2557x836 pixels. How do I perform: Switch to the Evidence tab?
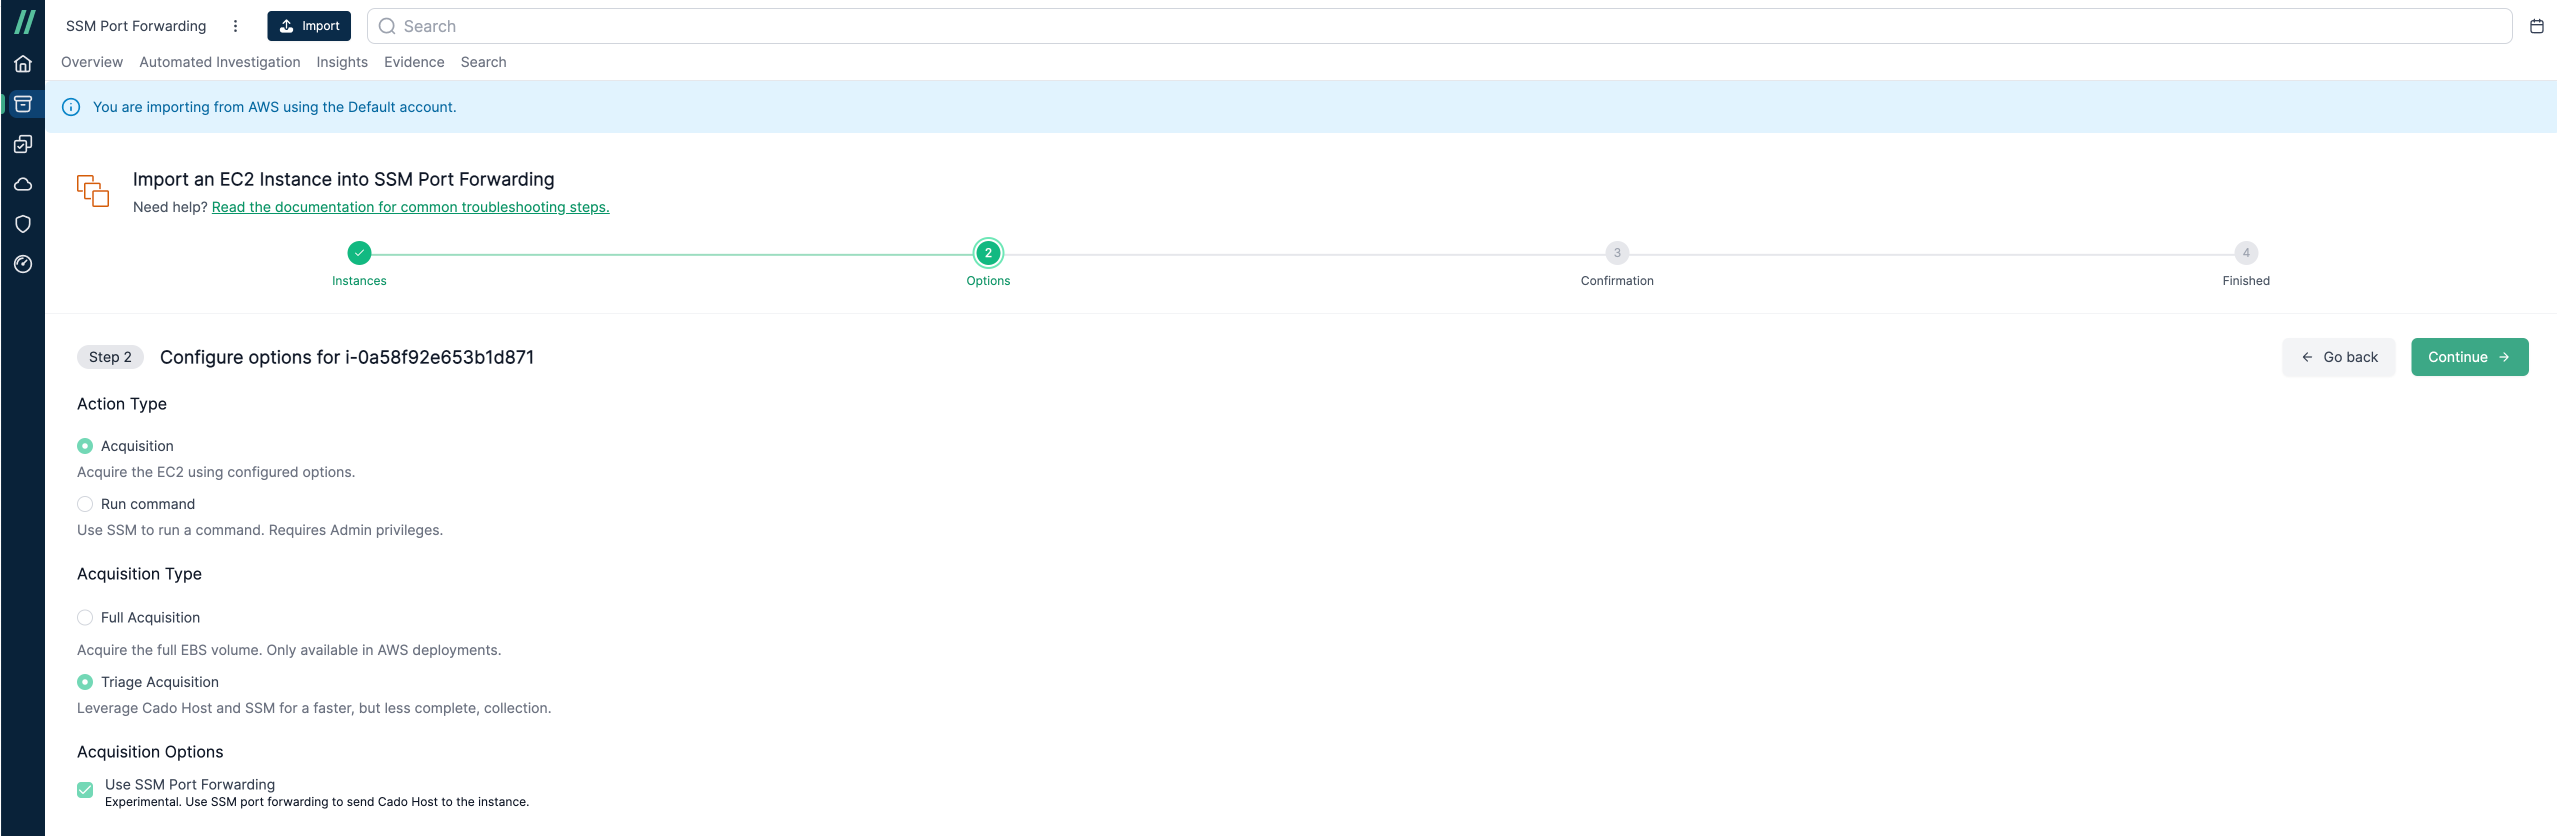(414, 62)
